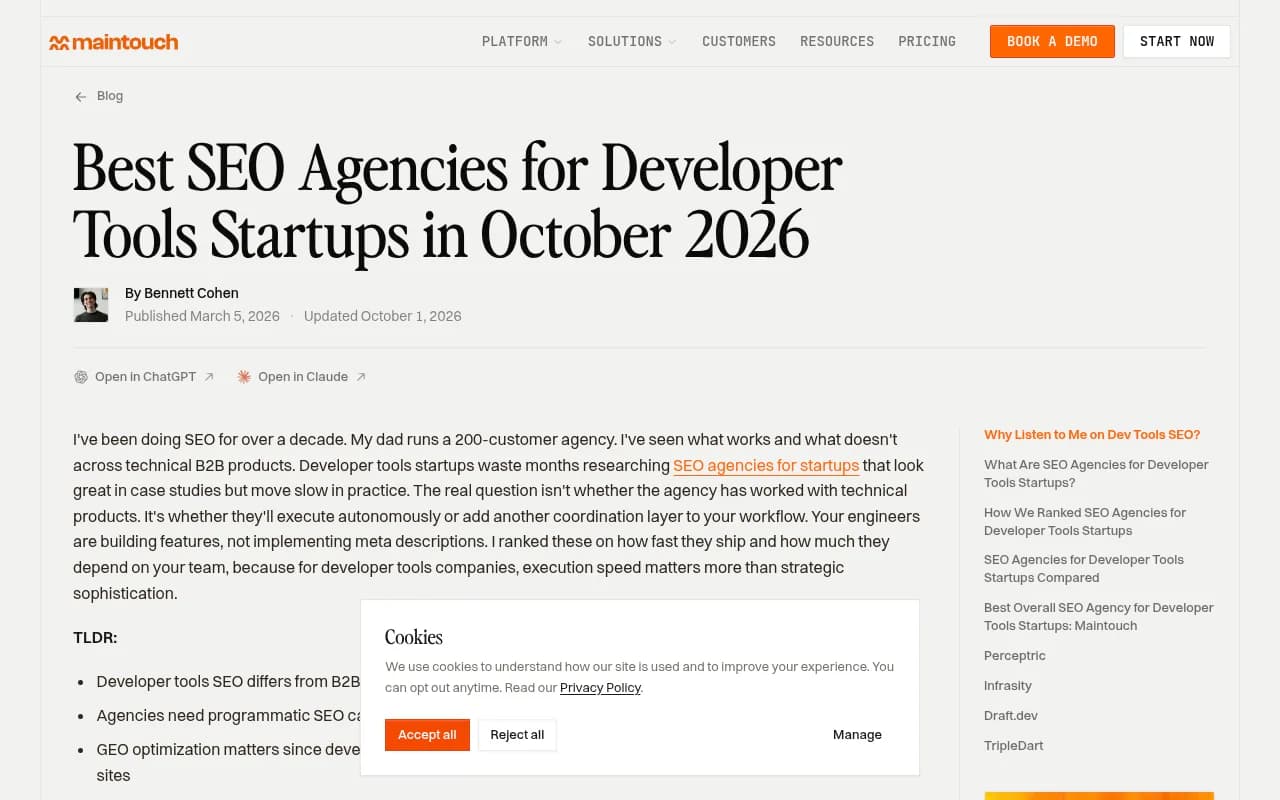Click the Book a Demo button
The width and height of the screenshot is (1280, 800).
click(1052, 41)
